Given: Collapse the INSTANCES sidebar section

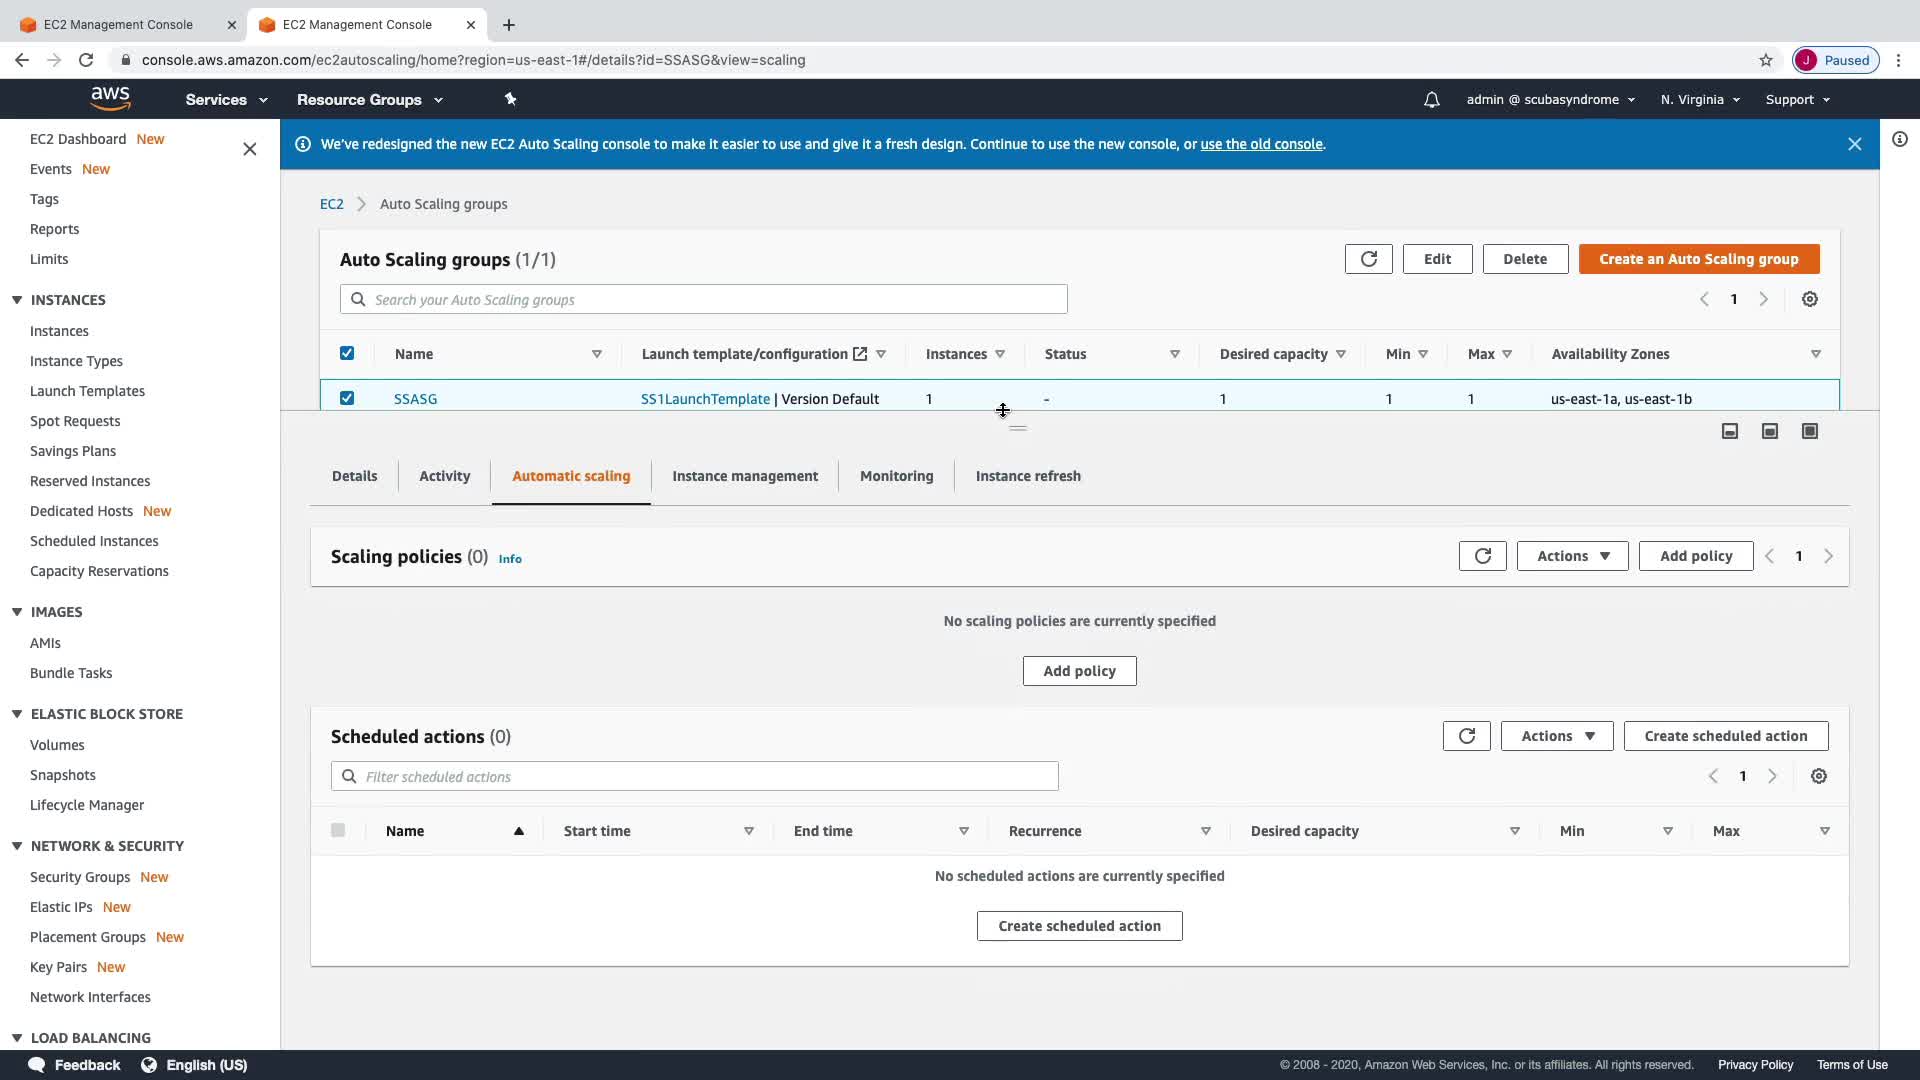Looking at the screenshot, I should click(x=17, y=300).
